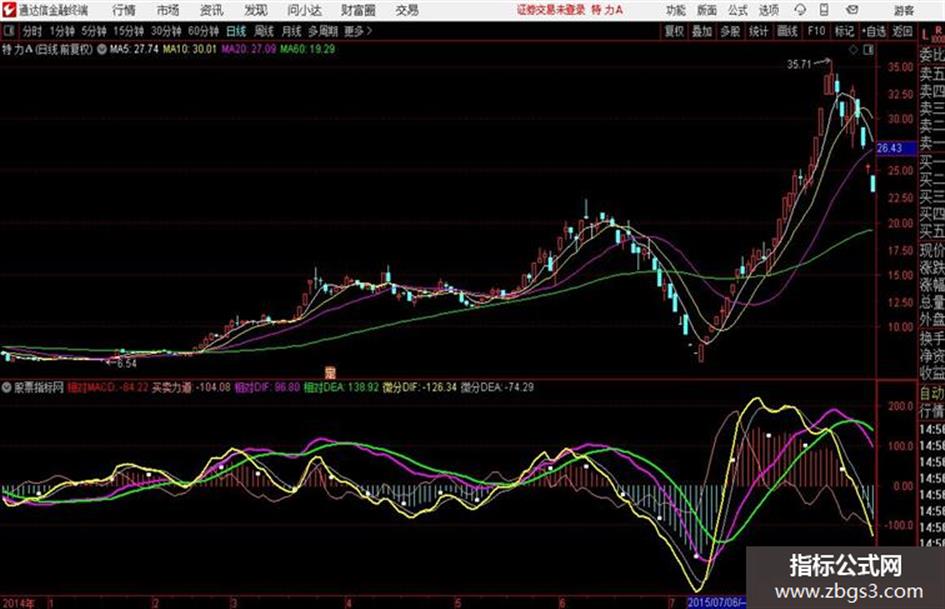This screenshot has width=945, height=609.
Task: Click the MA5: 27.74 indicator value
Action: (134, 49)
